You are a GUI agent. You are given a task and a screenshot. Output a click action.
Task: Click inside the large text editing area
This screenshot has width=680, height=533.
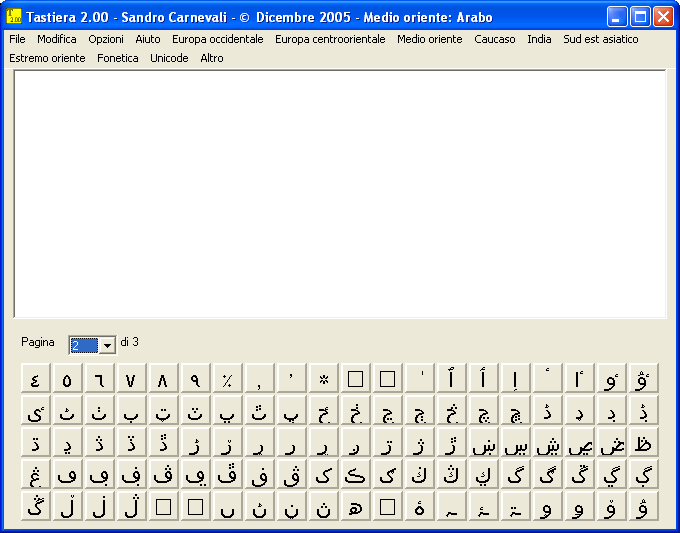(340, 194)
